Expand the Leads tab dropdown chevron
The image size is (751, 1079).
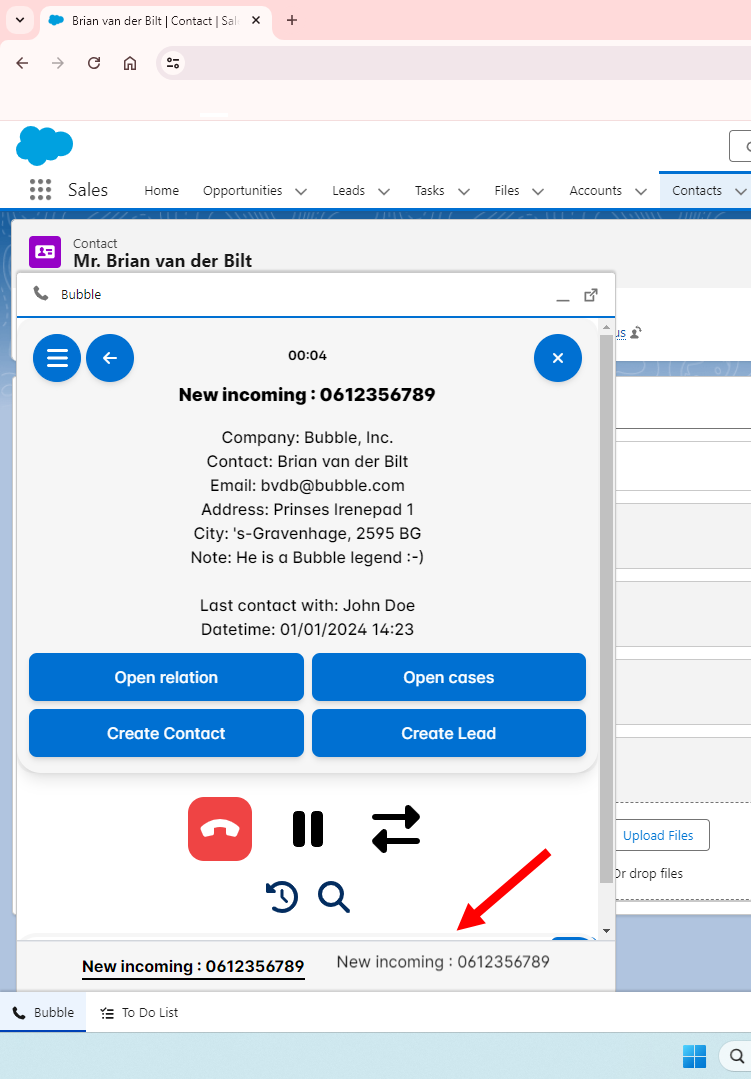[x=383, y=191]
